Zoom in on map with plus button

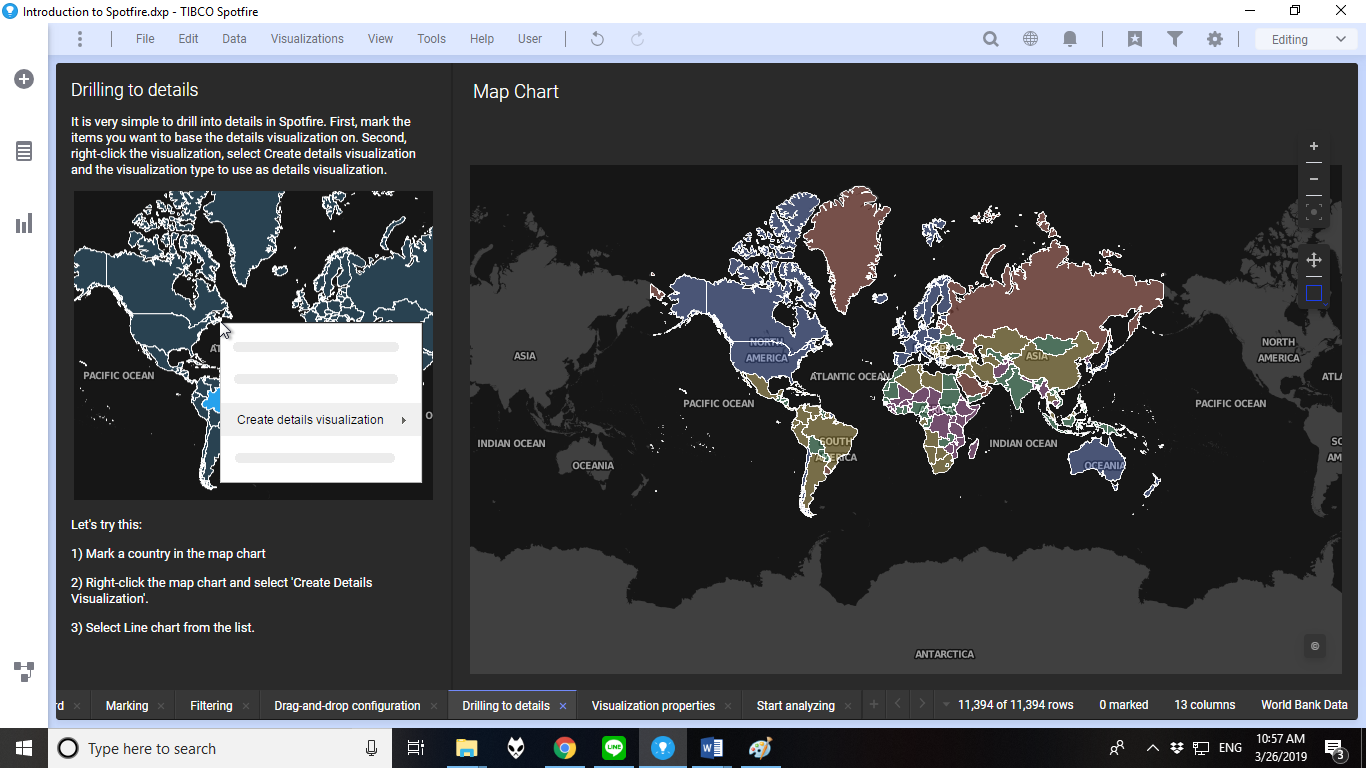[x=1314, y=146]
